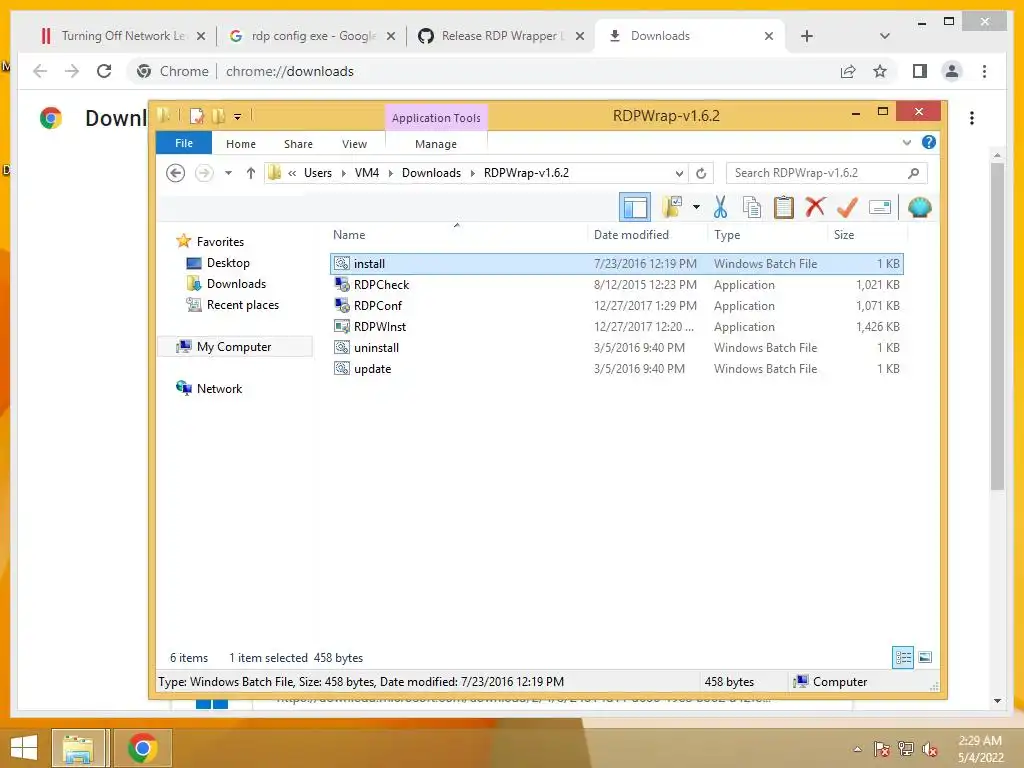The width and height of the screenshot is (1024, 768).
Task: Click the clipboard Paste icon
Action: point(783,208)
